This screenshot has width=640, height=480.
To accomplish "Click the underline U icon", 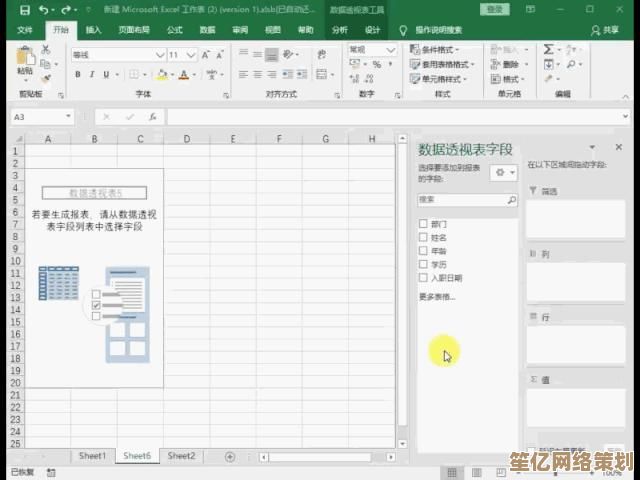I will 105,74.
